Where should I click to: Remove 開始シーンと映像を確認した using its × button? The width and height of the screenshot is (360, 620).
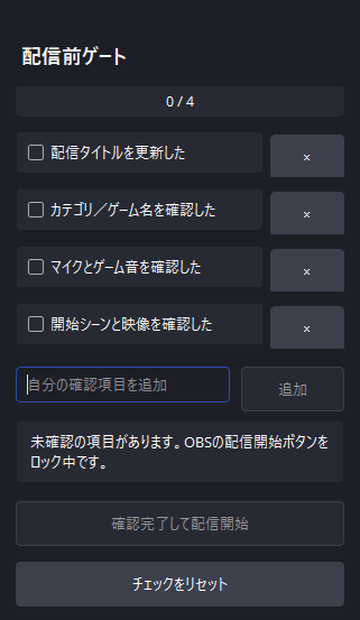click(307, 327)
